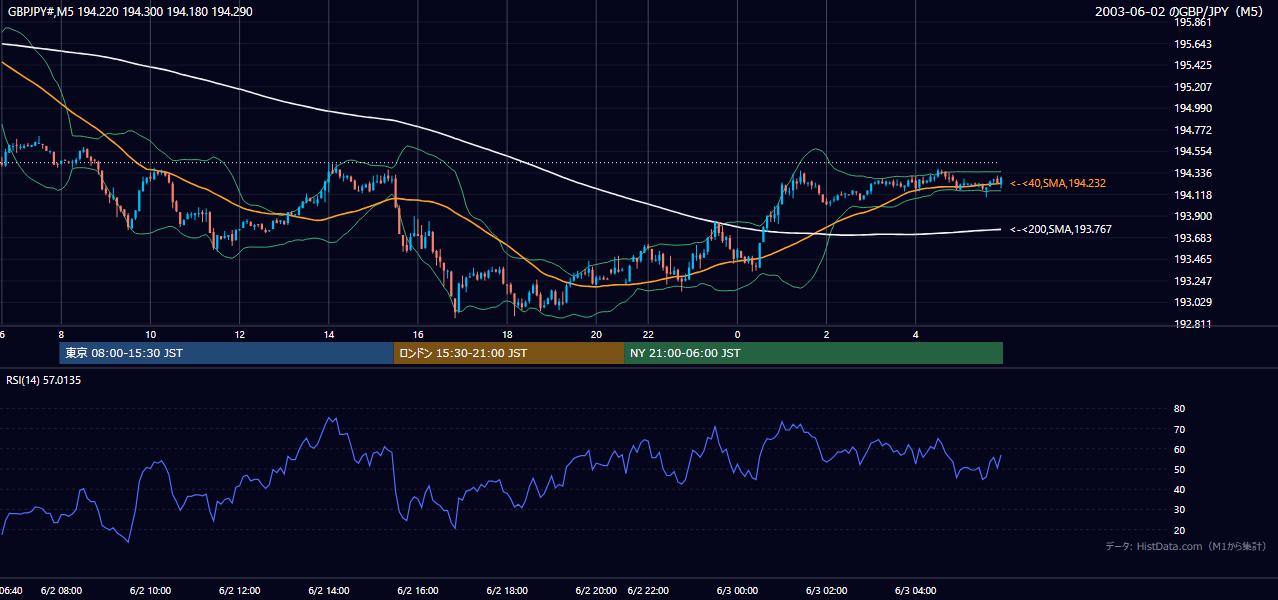Click the 6/2 14:00 date label

(329, 591)
